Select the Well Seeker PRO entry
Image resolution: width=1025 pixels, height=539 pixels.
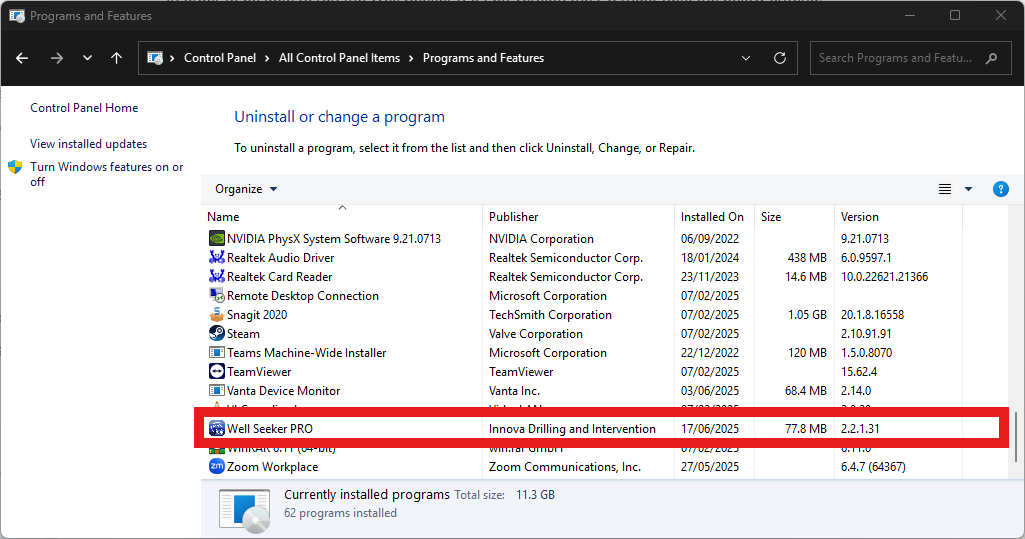click(601, 429)
